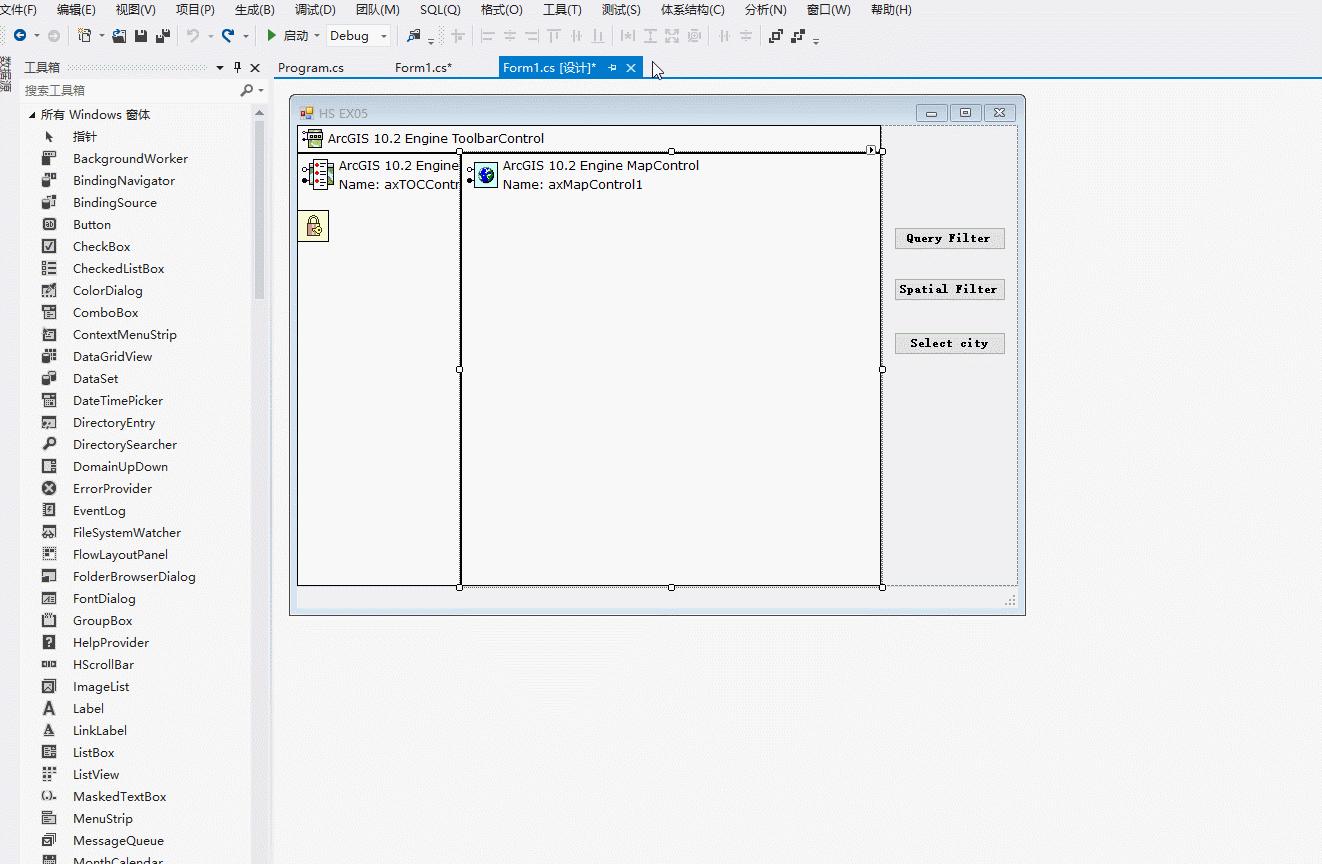The width and height of the screenshot is (1322, 864).
Task: Select FolderBrowserDialog in the toolbox
Action: point(135,577)
